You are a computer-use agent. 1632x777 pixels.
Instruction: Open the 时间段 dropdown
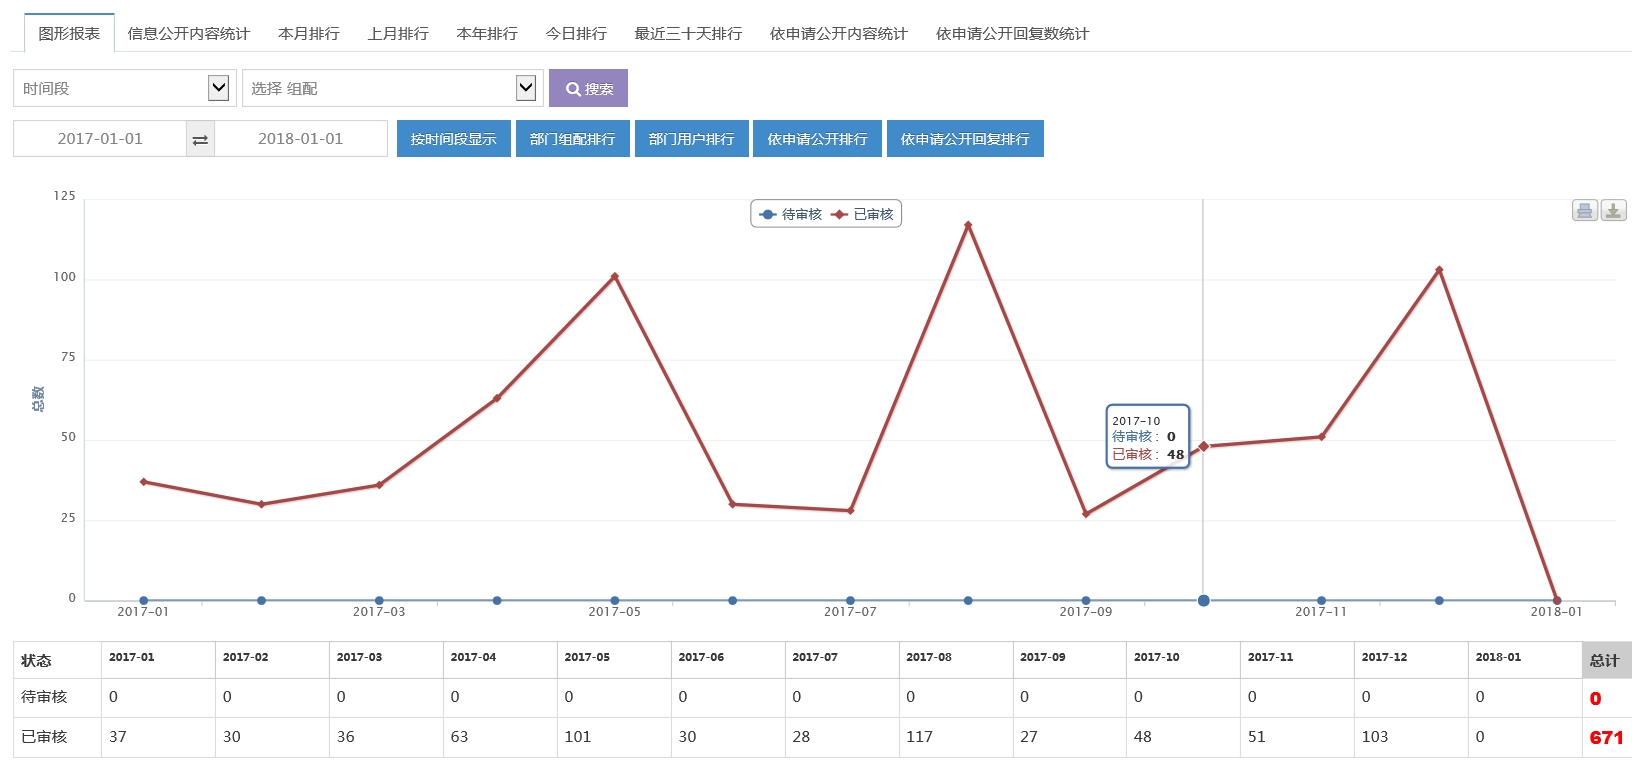pos(125,88)
